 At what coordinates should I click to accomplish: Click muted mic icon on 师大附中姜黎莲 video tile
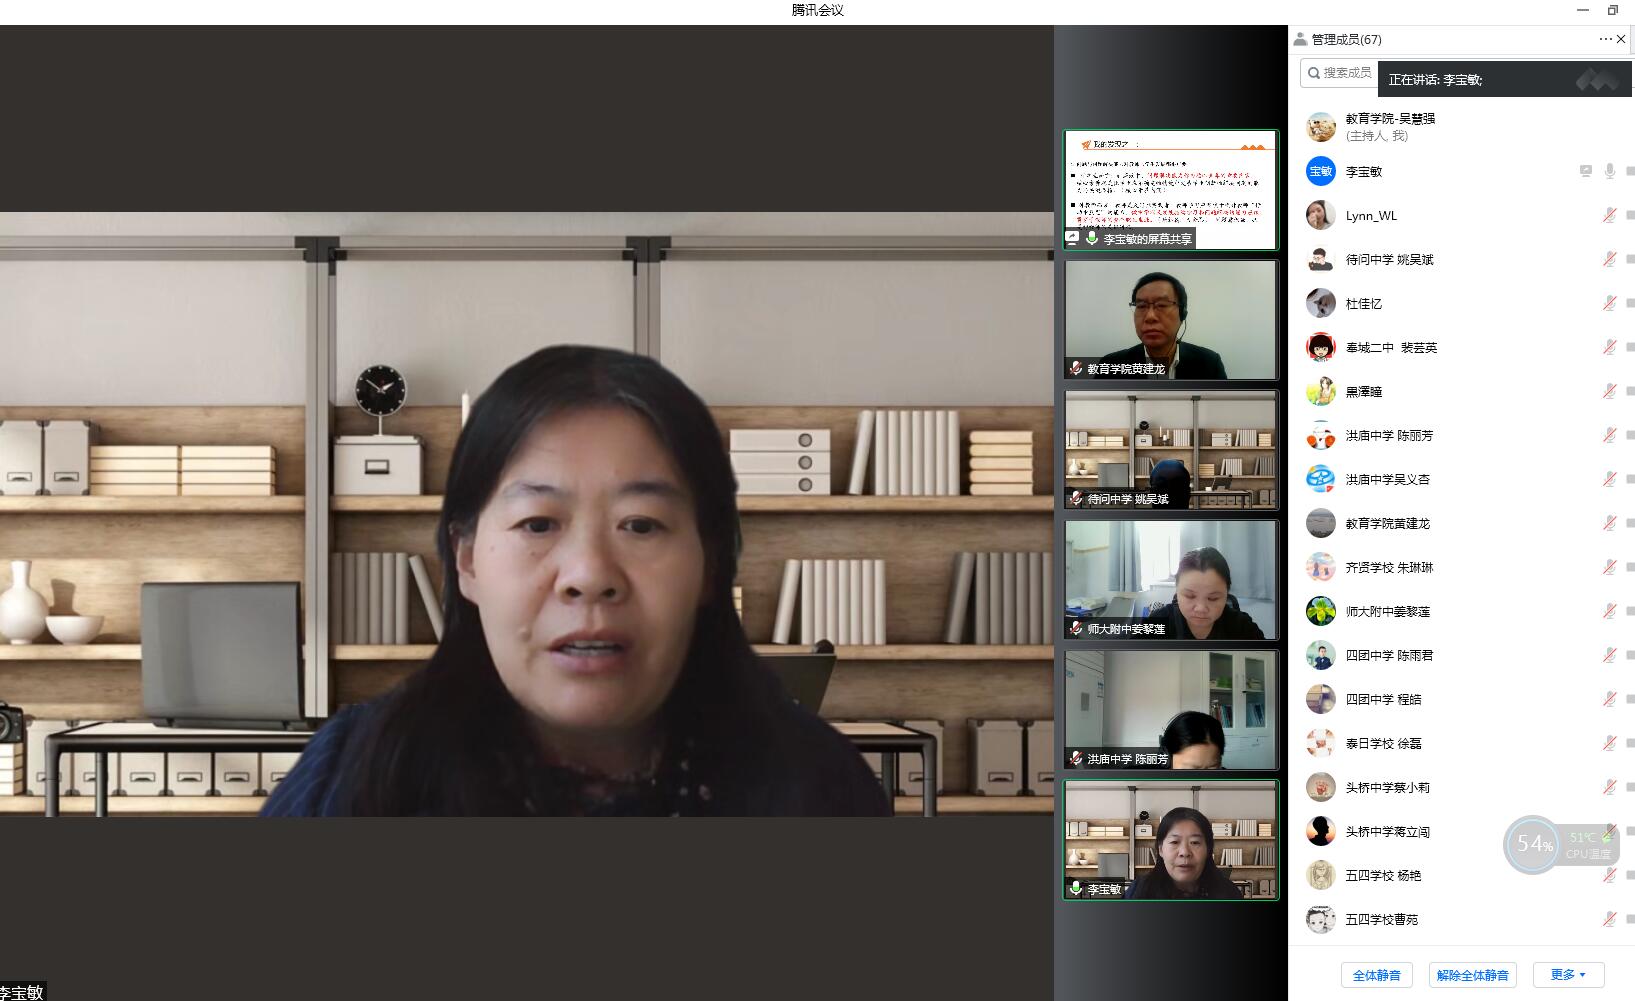[x=1075, y=628]
